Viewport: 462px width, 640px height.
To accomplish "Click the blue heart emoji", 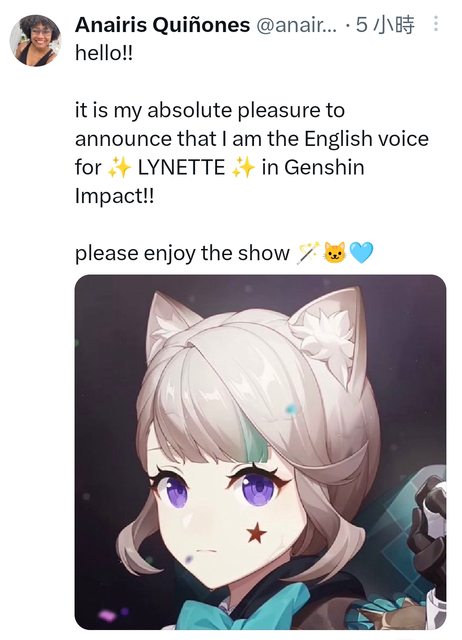I will pos(362,253).
